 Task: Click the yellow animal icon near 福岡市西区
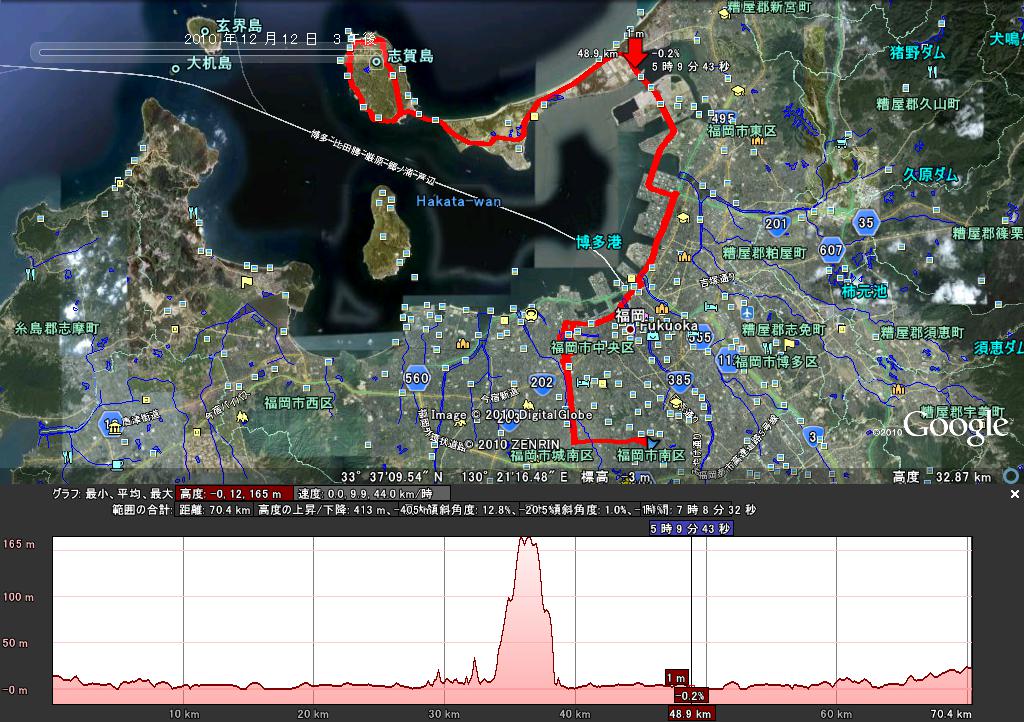242,416
